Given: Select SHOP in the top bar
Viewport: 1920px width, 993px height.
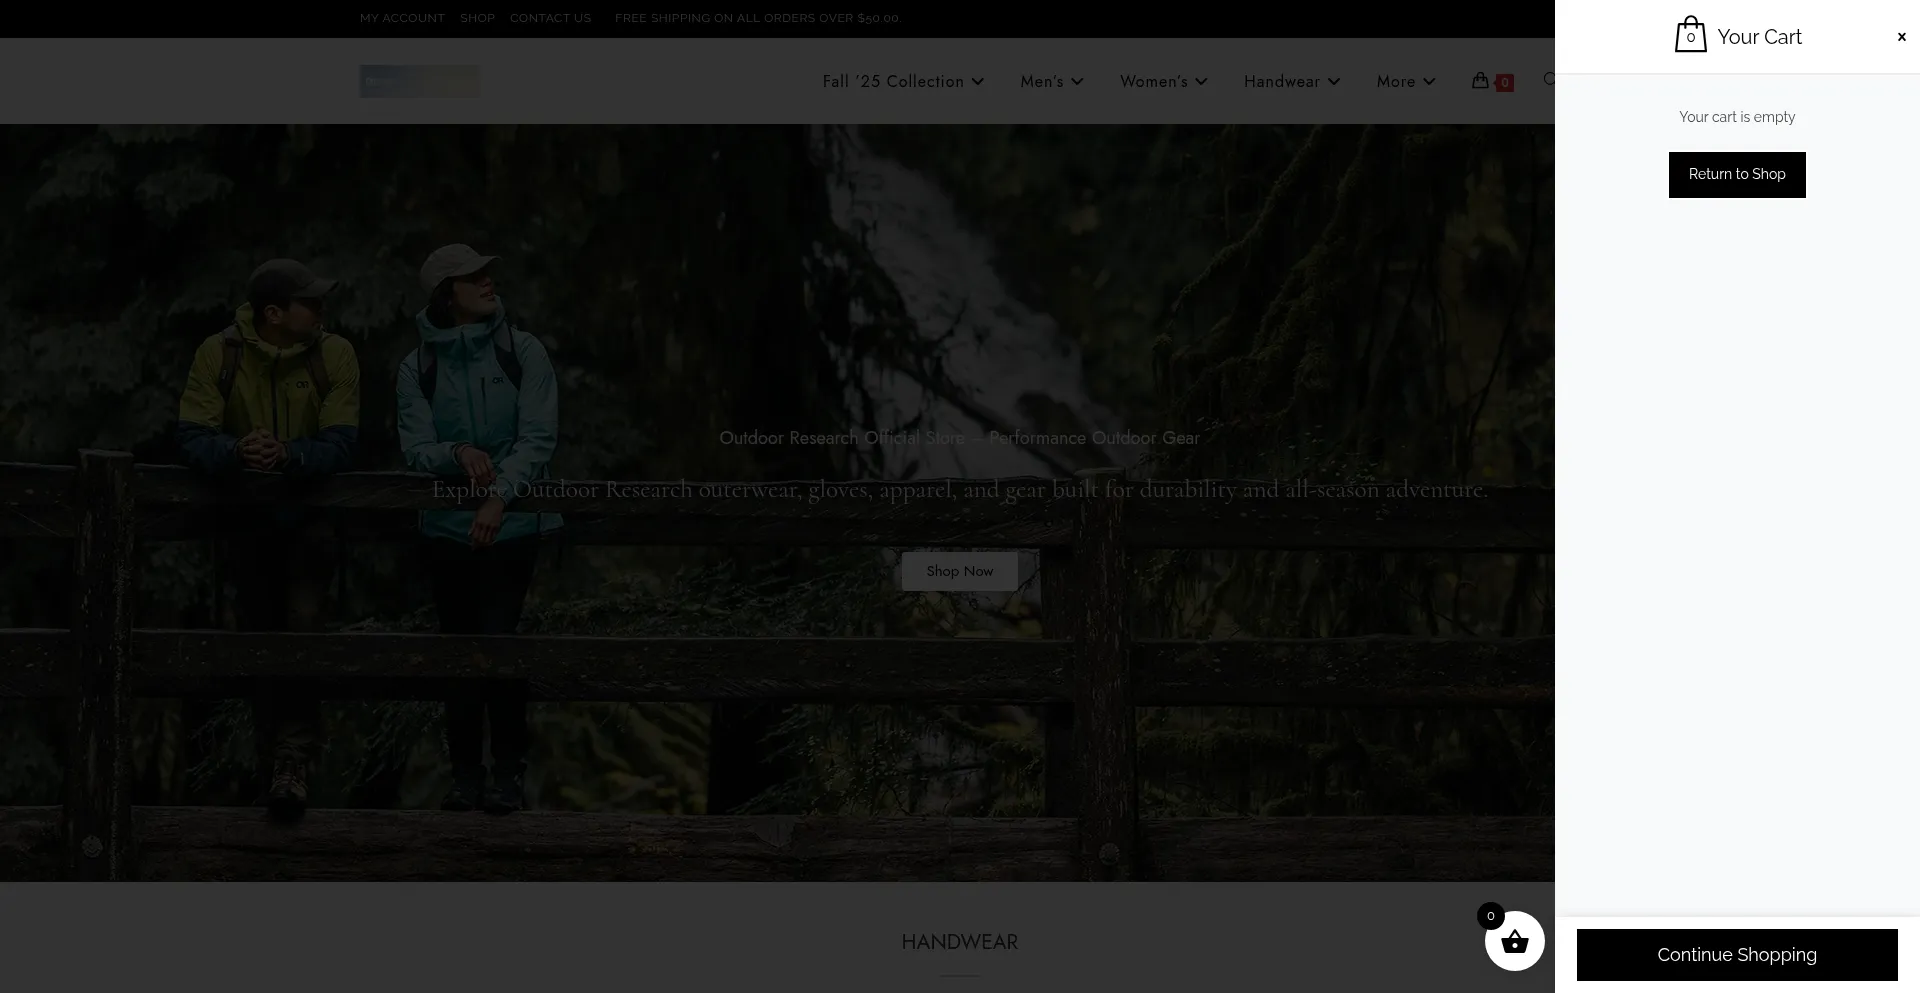Looking at the screenshot, I should pyautogui.click(x=477, y=18).
